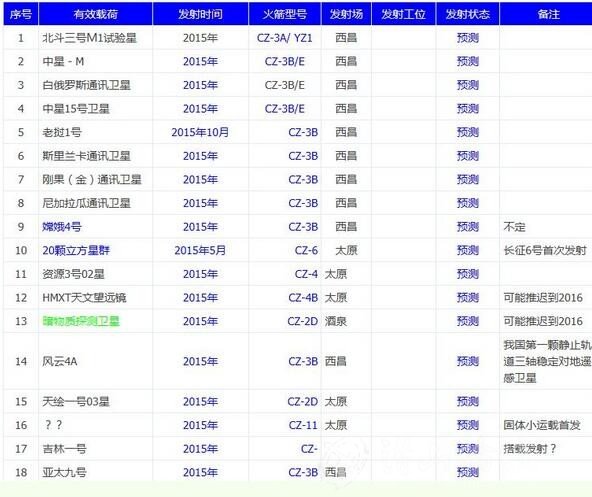The width and height of the screenshot is (592, 497).
Task: Click sequence number 14
Action: (x=21, y=361)
